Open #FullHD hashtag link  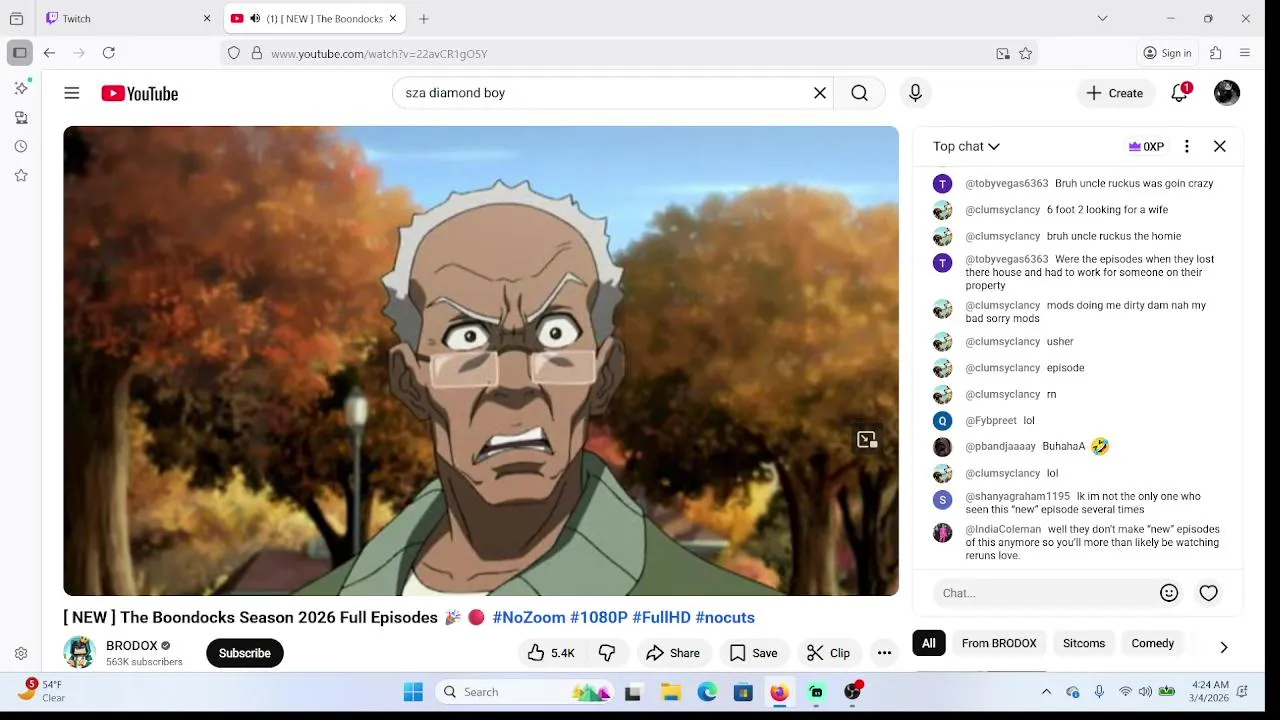tap(661, 617)
